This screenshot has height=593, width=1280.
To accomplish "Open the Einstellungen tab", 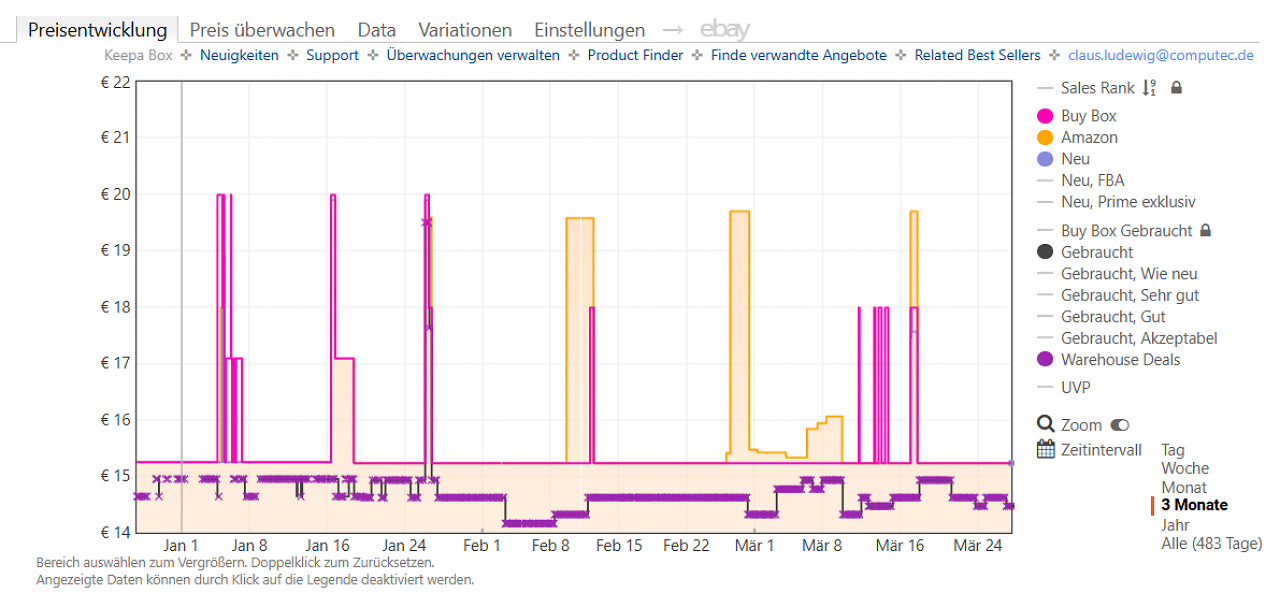I will coord(589,30).
